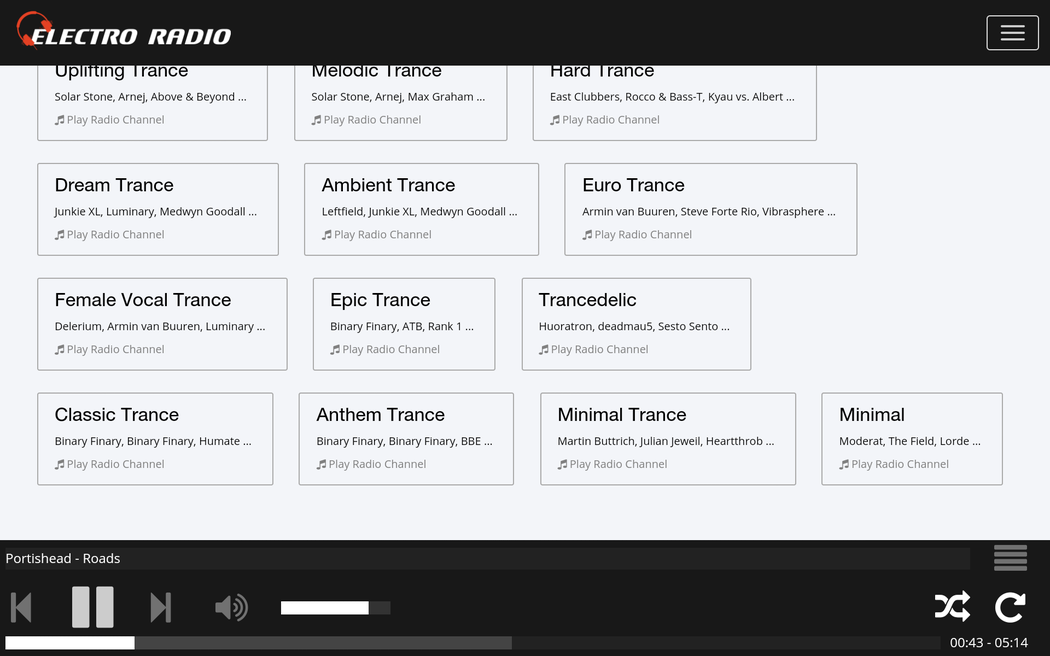Seek within the track progress bar

[472, 643]
